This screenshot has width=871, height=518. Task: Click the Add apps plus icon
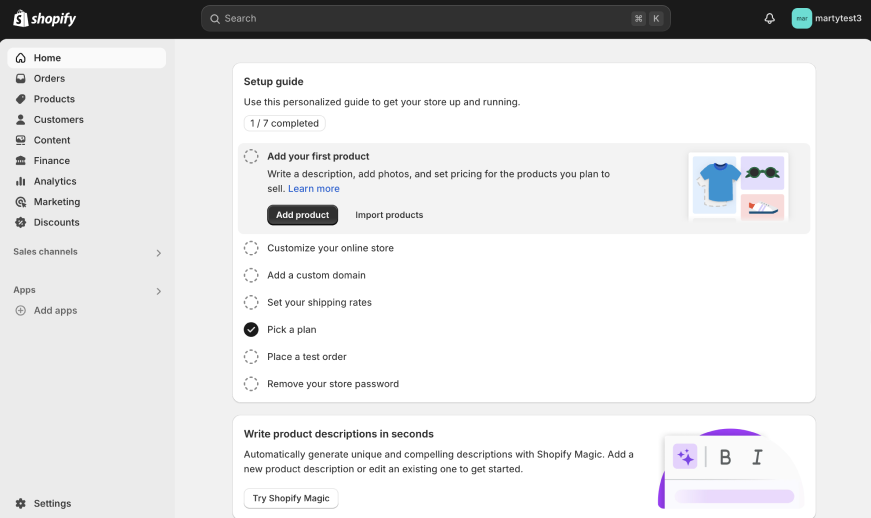coord(21,311)
